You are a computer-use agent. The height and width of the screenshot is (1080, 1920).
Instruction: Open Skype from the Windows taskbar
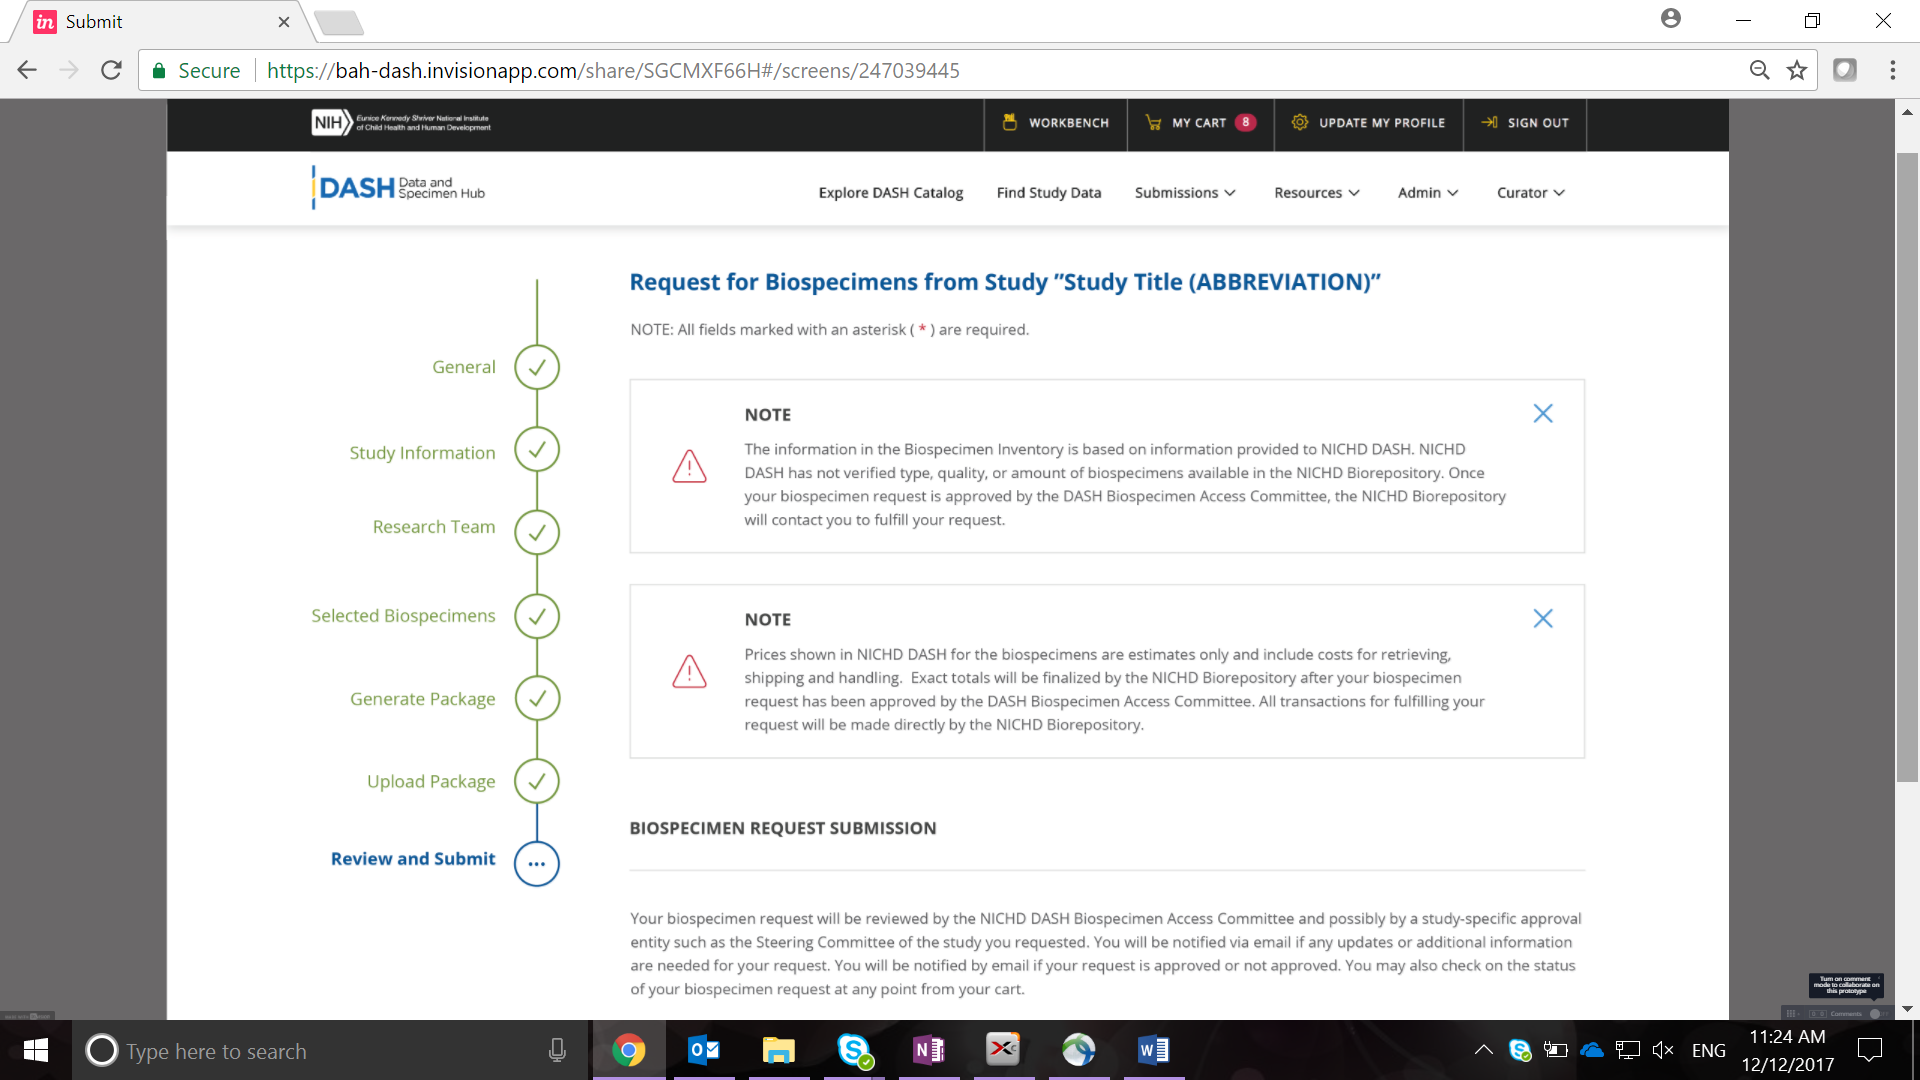coord(854,1050)
